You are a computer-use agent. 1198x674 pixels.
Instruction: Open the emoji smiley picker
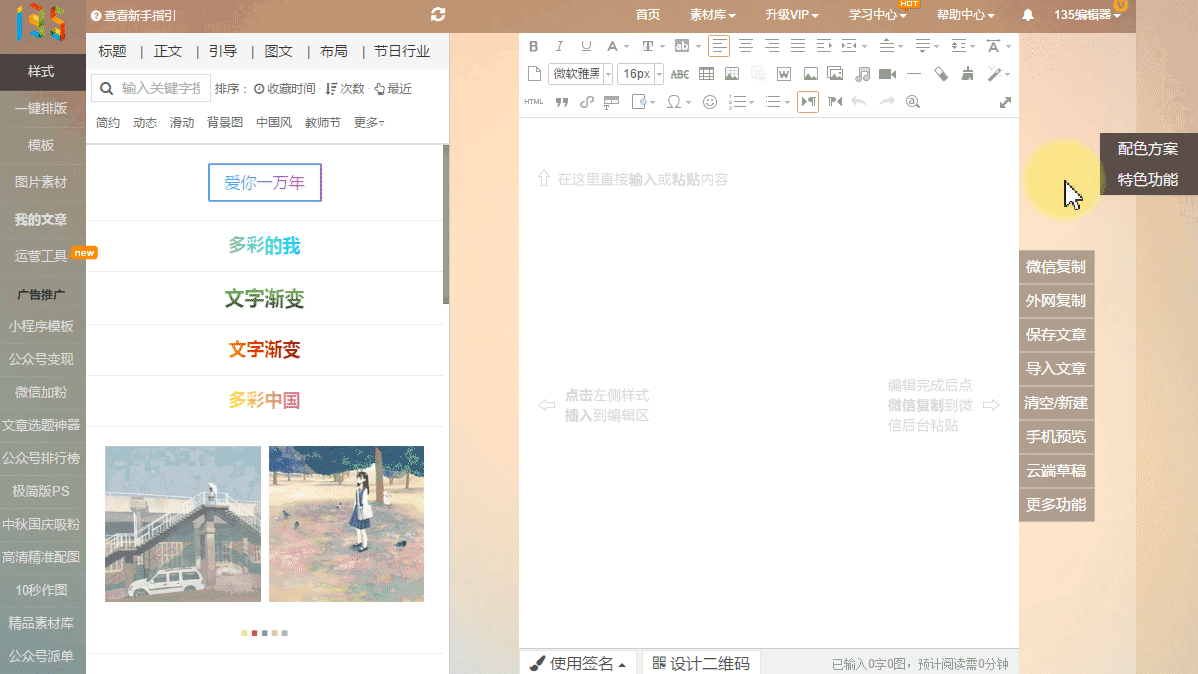point(710,102)
